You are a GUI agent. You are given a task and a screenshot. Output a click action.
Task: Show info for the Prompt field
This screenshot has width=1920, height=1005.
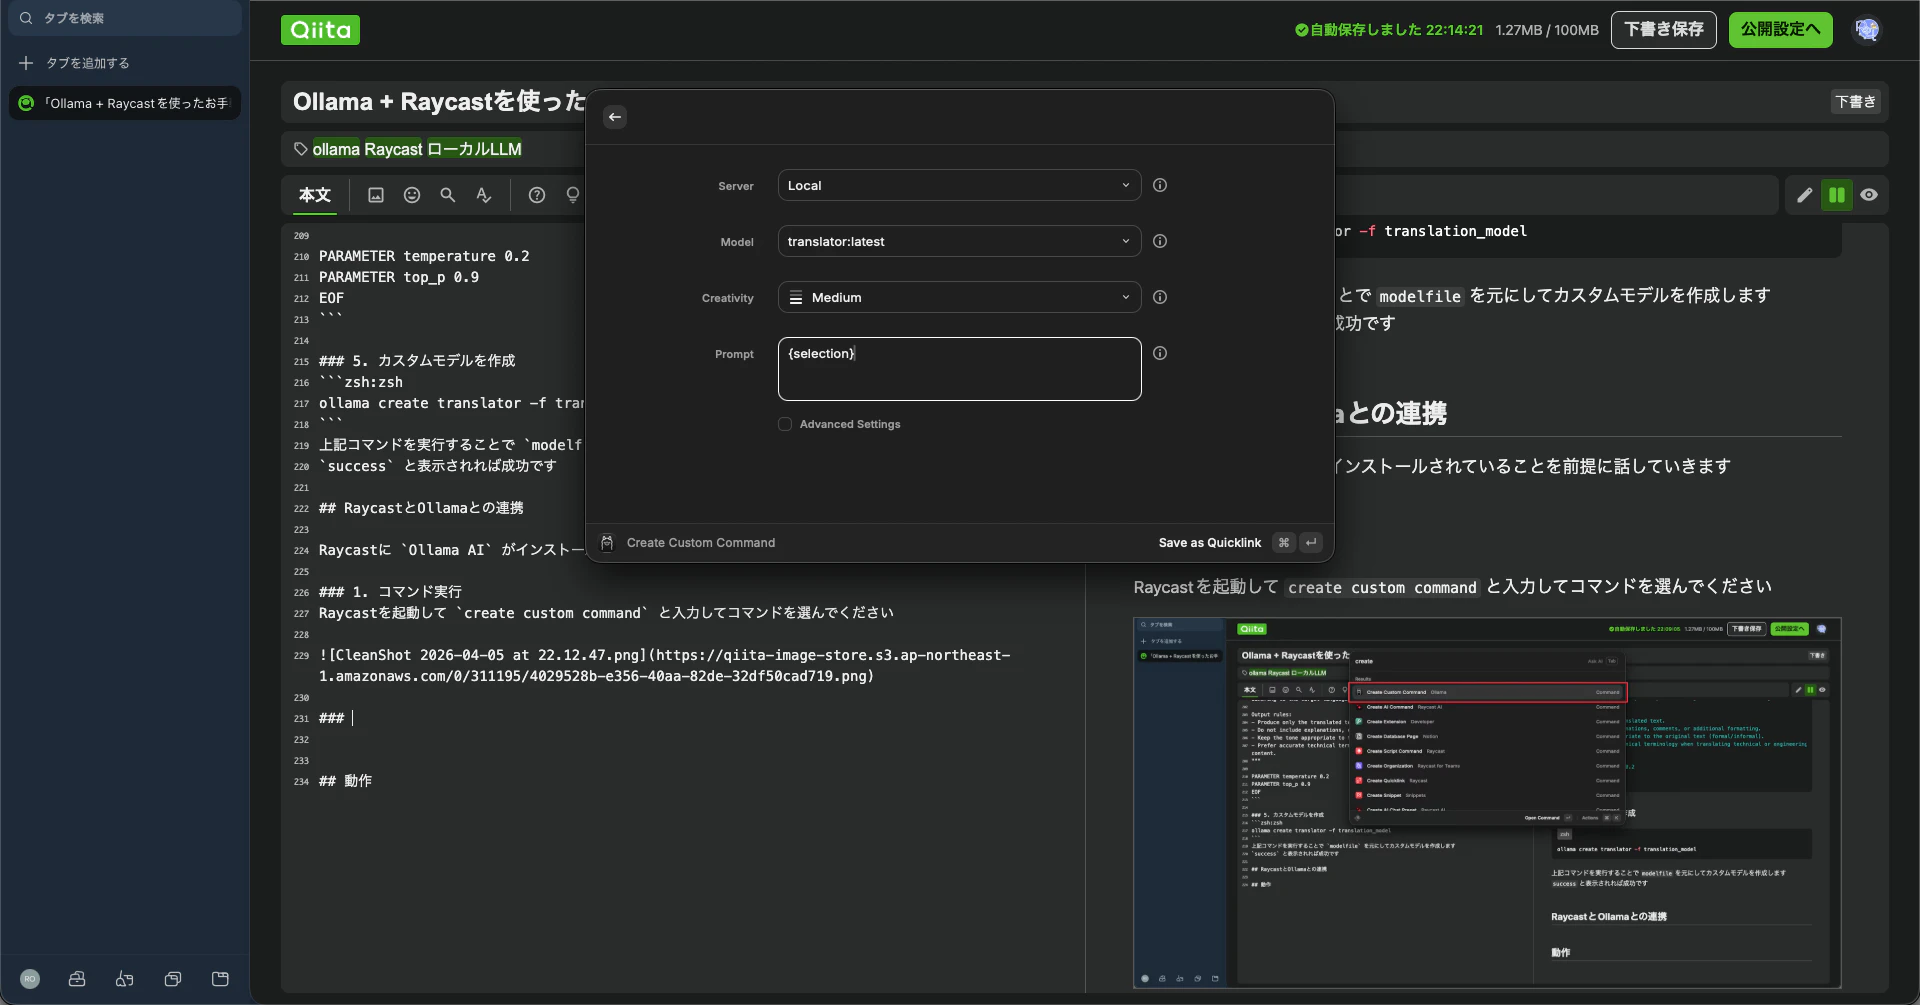pos(1160,353)
